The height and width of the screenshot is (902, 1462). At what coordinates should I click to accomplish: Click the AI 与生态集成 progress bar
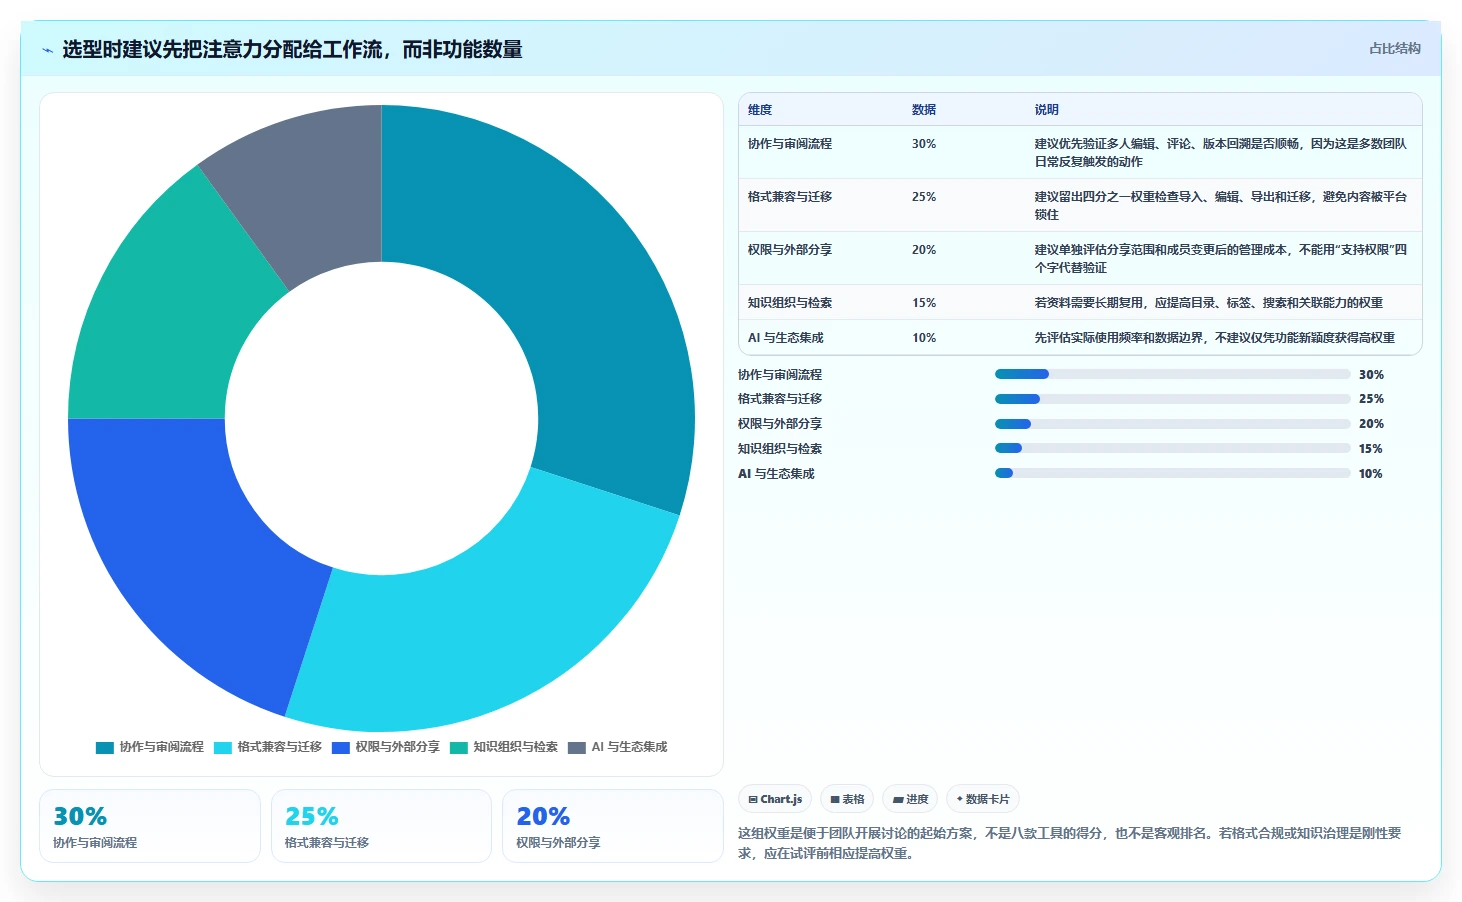point(1172,473)
